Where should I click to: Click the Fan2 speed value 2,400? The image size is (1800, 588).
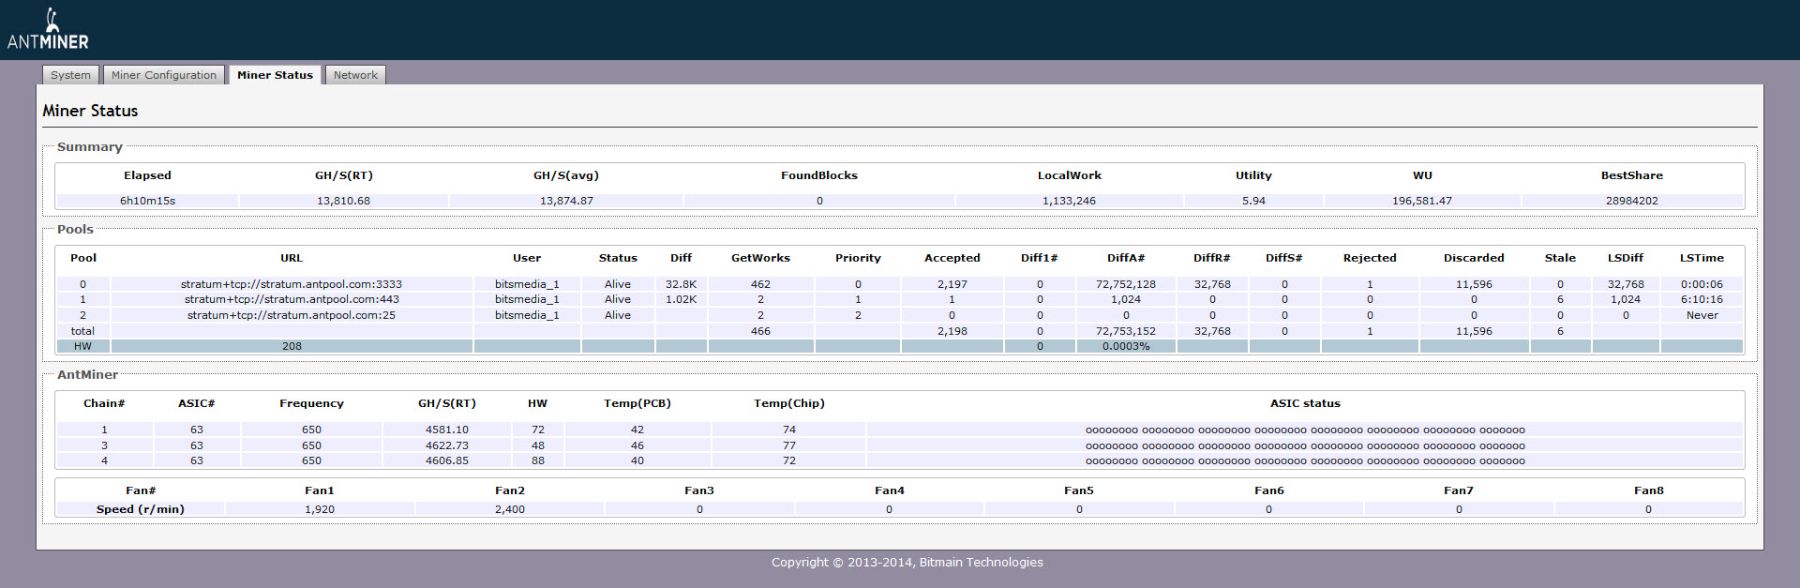pyautogui.click(x=509, y=509)
